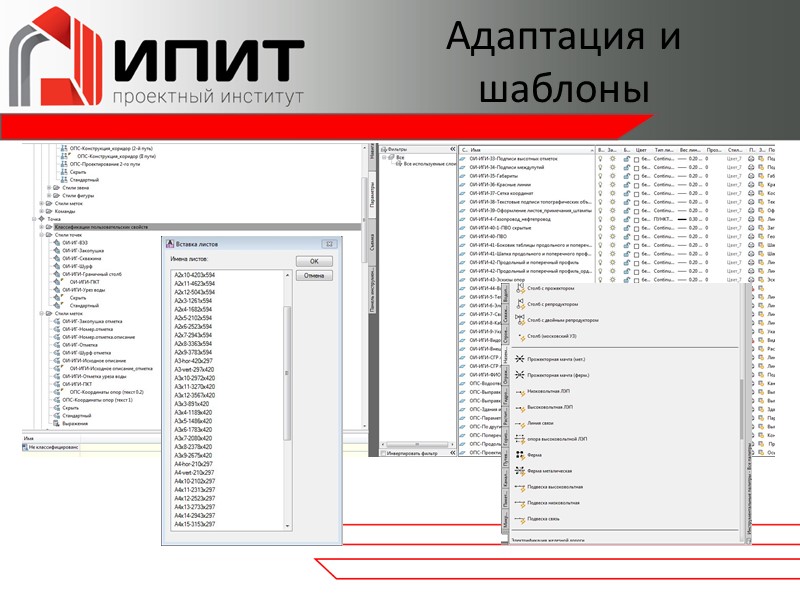
Task: Click color swatch of ОИ-ИГИ-4-Газопровод_нефтепровод layer
Action: coord(636,220)
